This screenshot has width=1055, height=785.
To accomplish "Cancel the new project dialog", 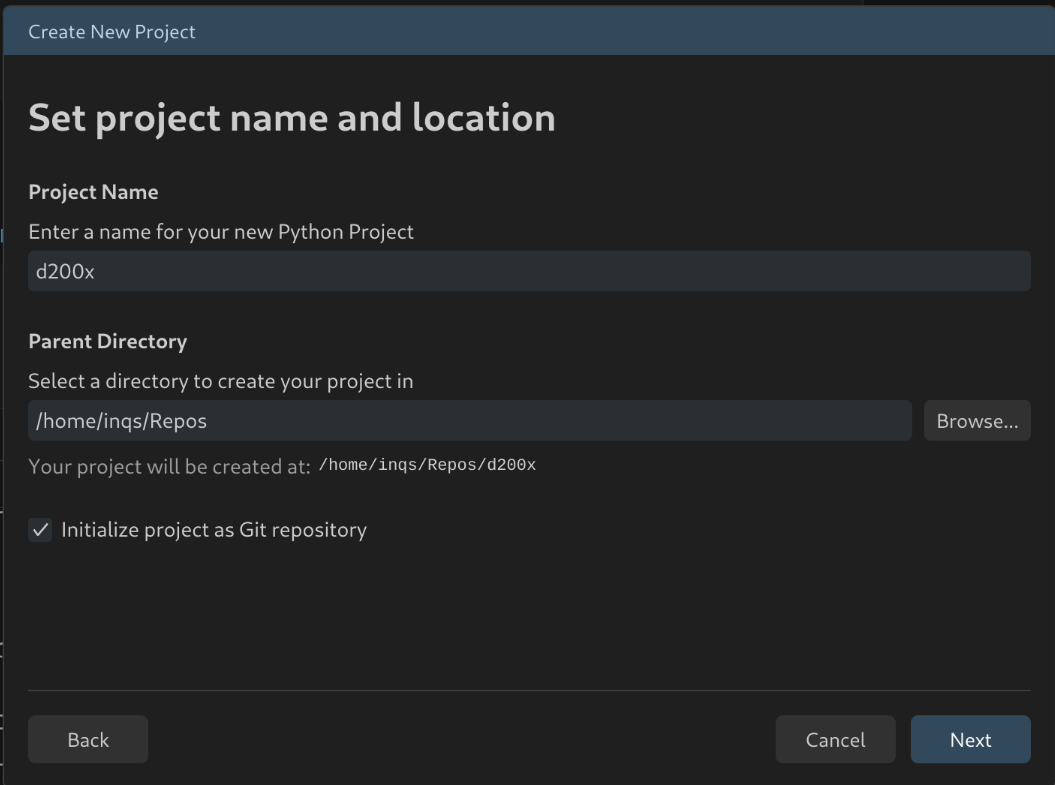I will (835, 740).
